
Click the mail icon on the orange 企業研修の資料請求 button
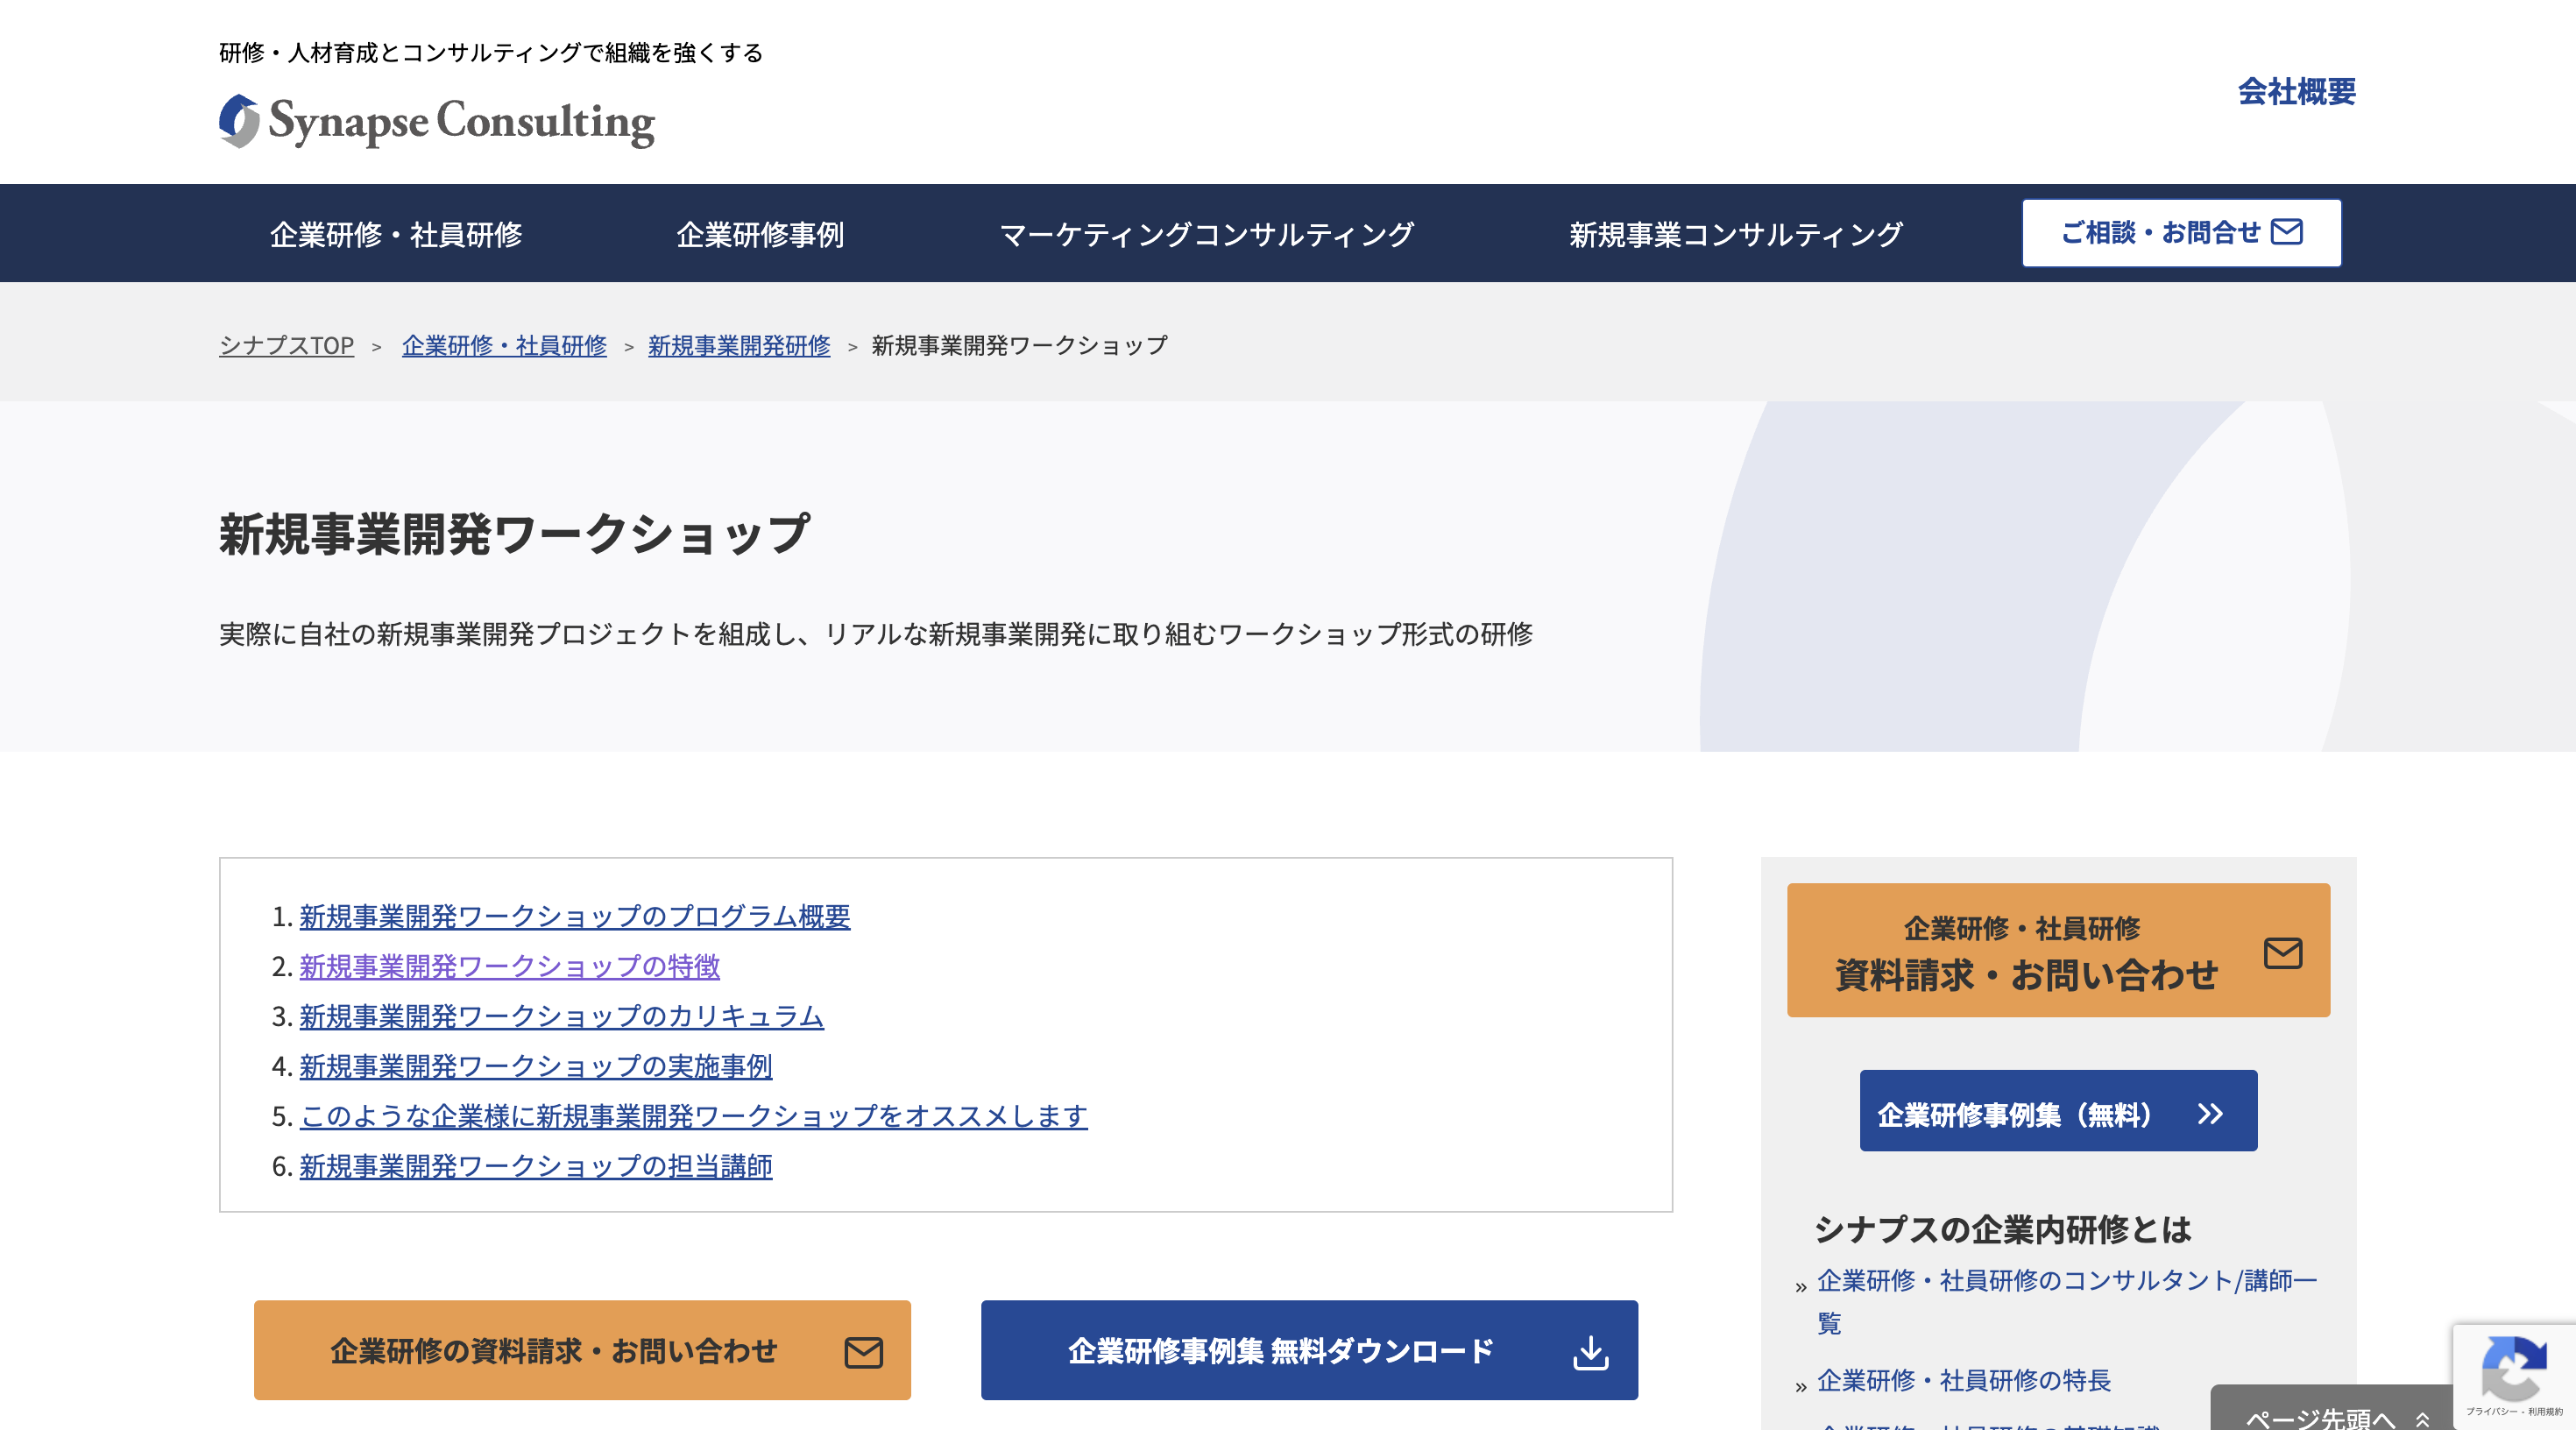[864, 1350]
